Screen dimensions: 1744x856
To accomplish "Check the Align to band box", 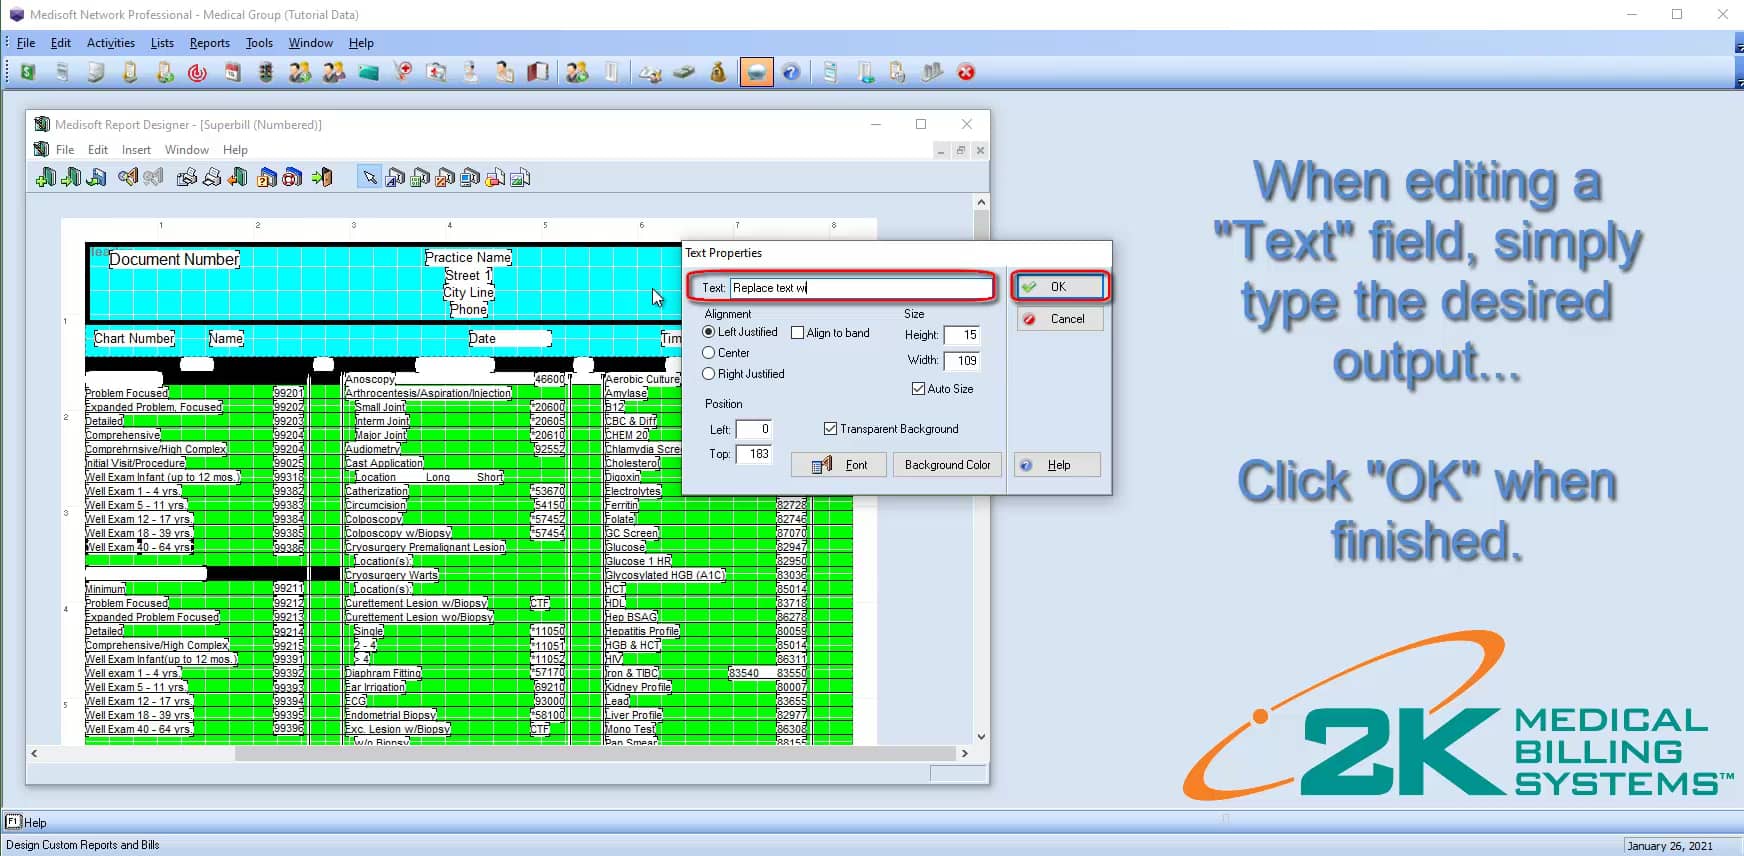I will pos(797,333).
